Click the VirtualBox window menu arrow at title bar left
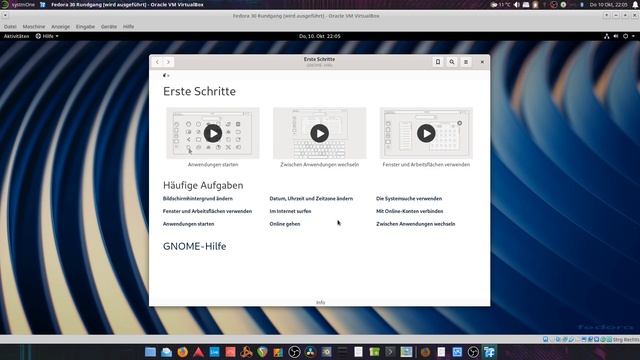The width and height of the screenshot is (640, 360). point(5,16)
